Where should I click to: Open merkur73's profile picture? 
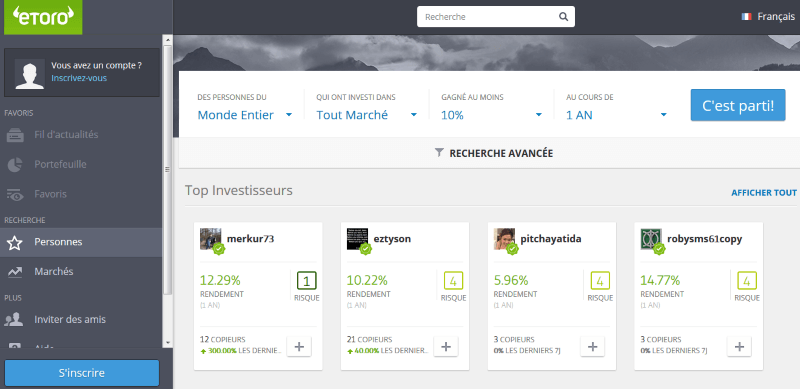pyautogui.click(x=210, y=238)
